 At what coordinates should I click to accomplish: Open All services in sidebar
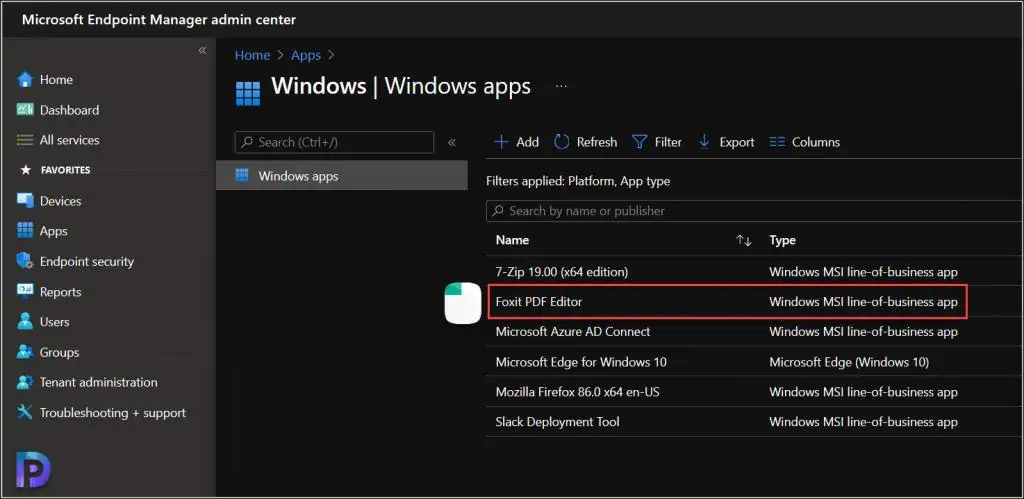click(x=70, y=140)
